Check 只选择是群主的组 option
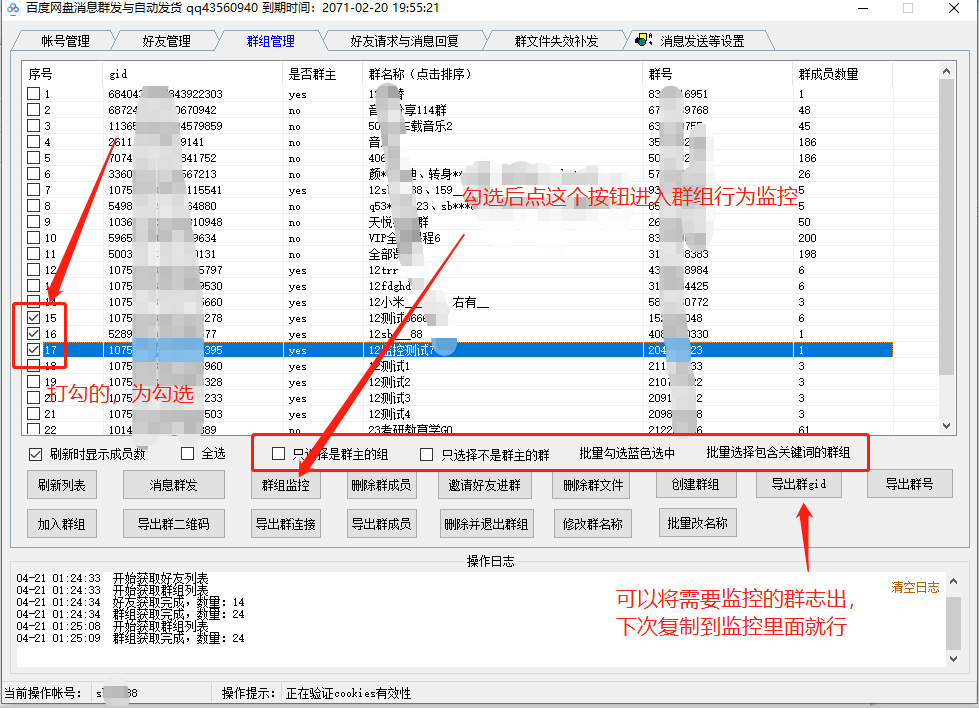This screenshot has height=708, width=979. [x=278, y=454]
